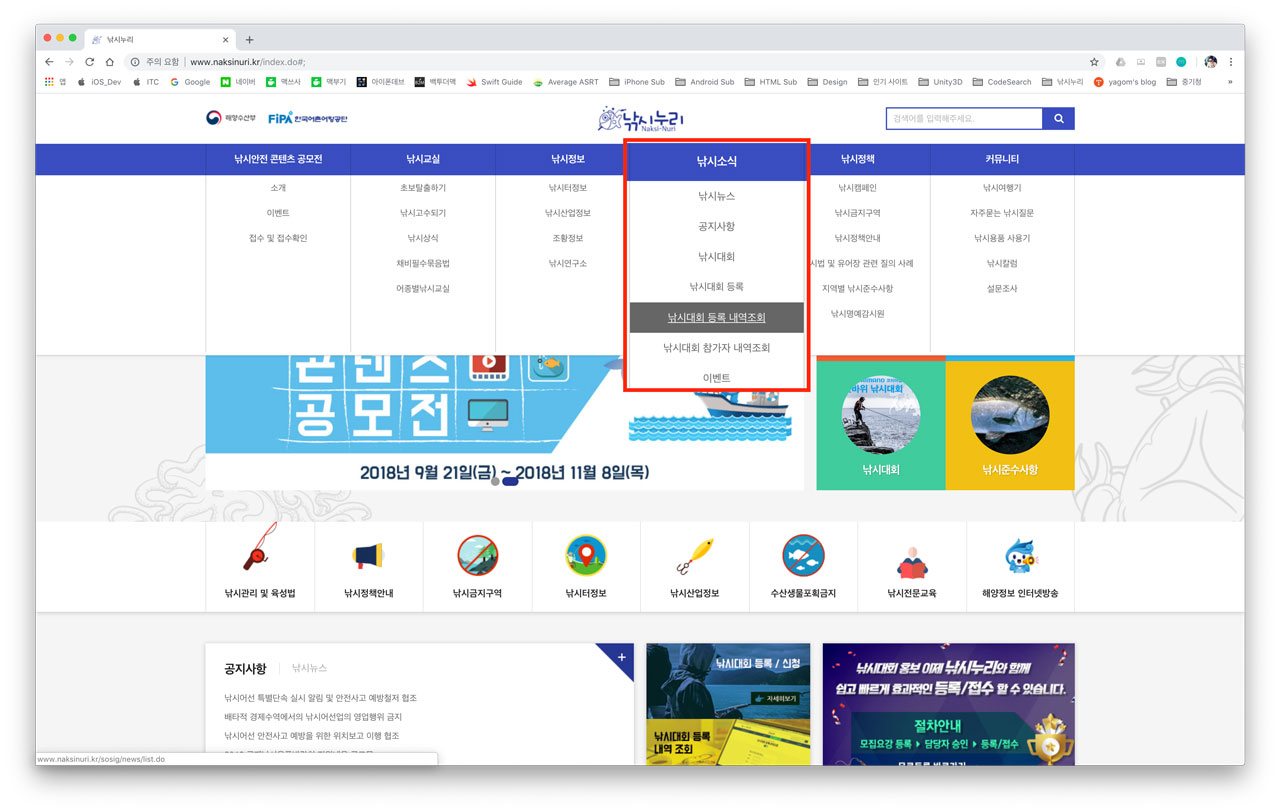Open the iPhone Sub bookmark folder
1280x812 pixels.
tap(636, 82)
